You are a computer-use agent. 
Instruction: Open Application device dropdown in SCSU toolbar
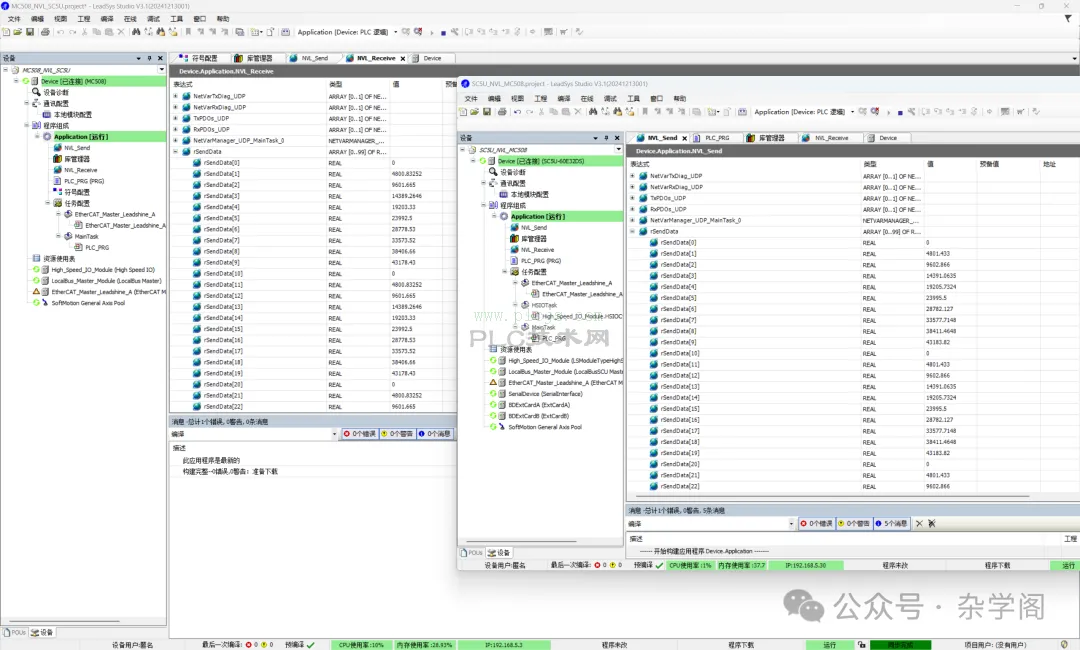click(852, 112)
